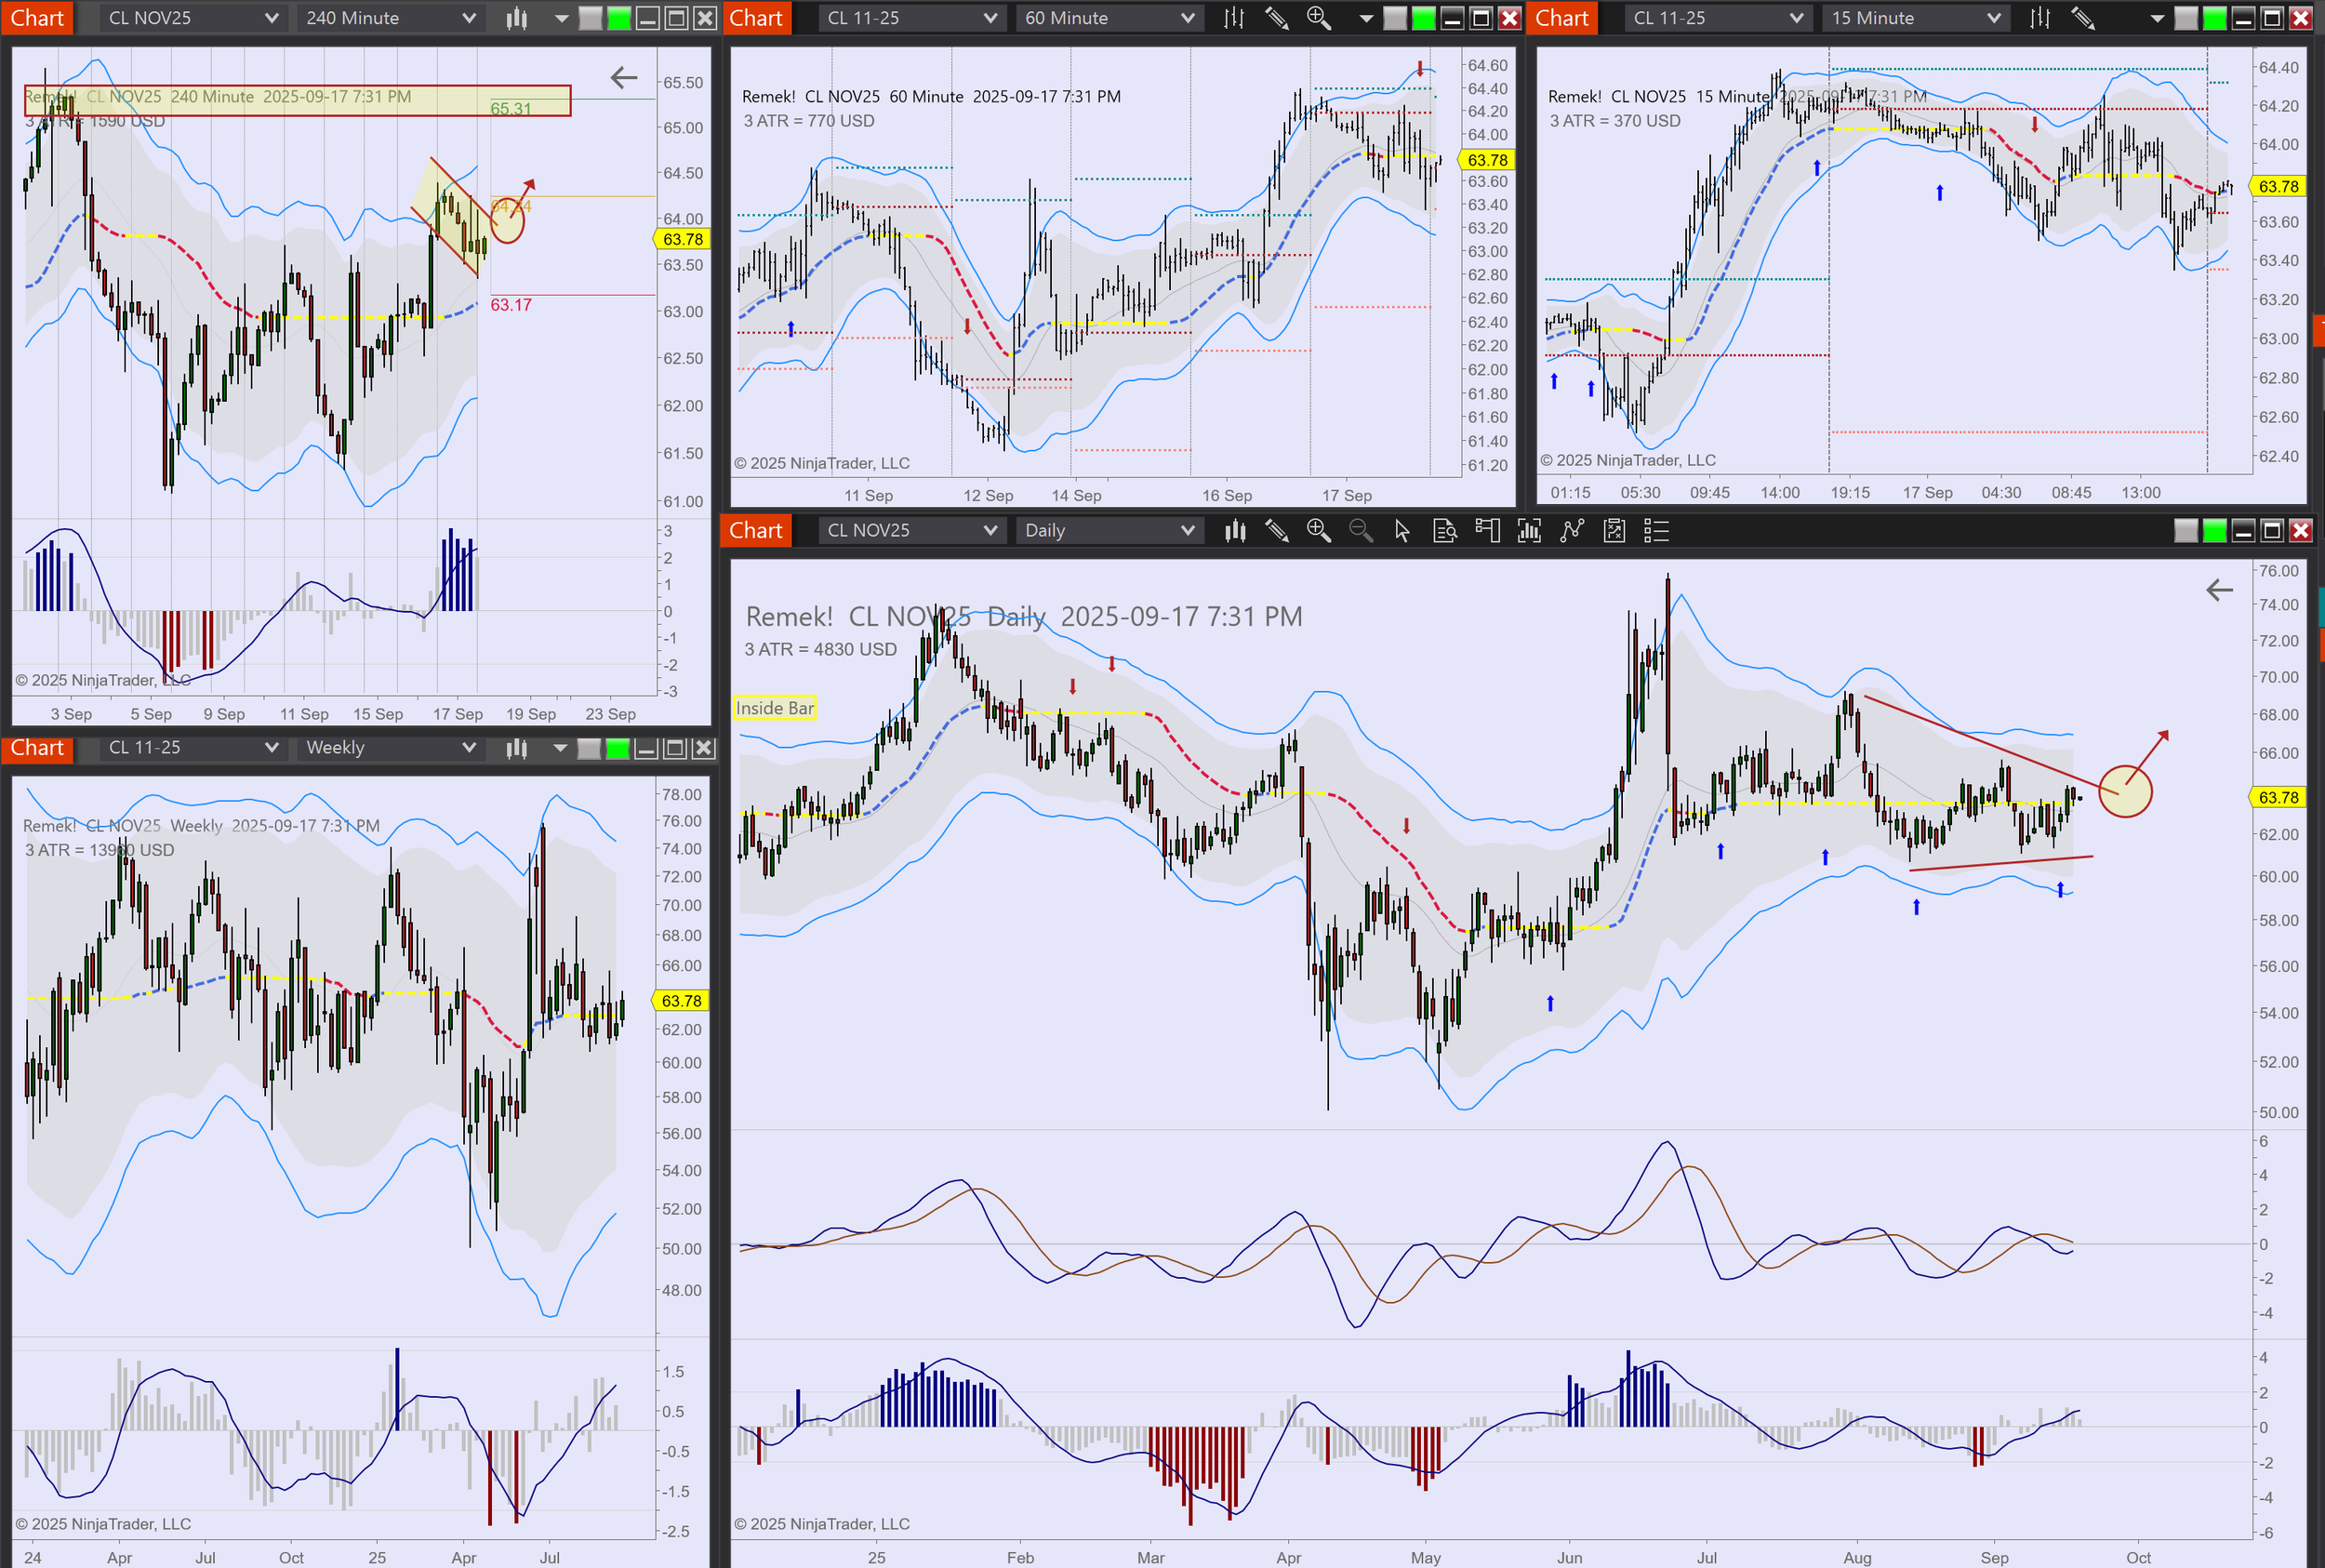The image size is (2325, 1568).
Task: Toggle green link button on Daily chart
Action: (2215, 531)
